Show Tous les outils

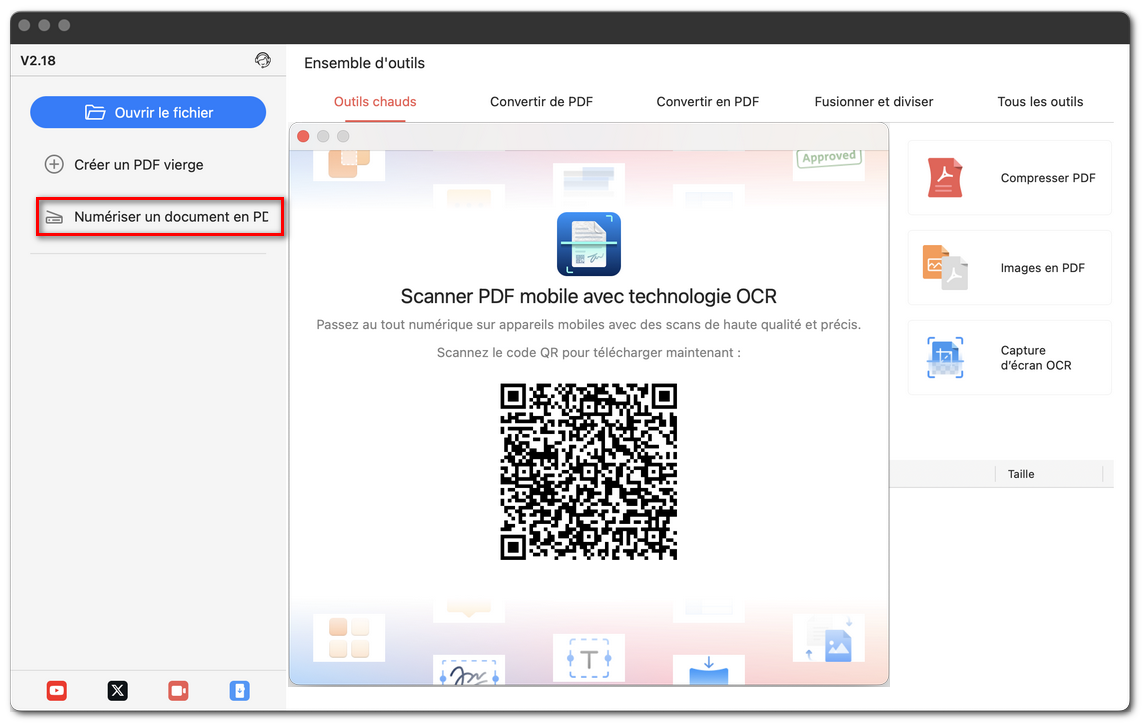click(1040, 101)
